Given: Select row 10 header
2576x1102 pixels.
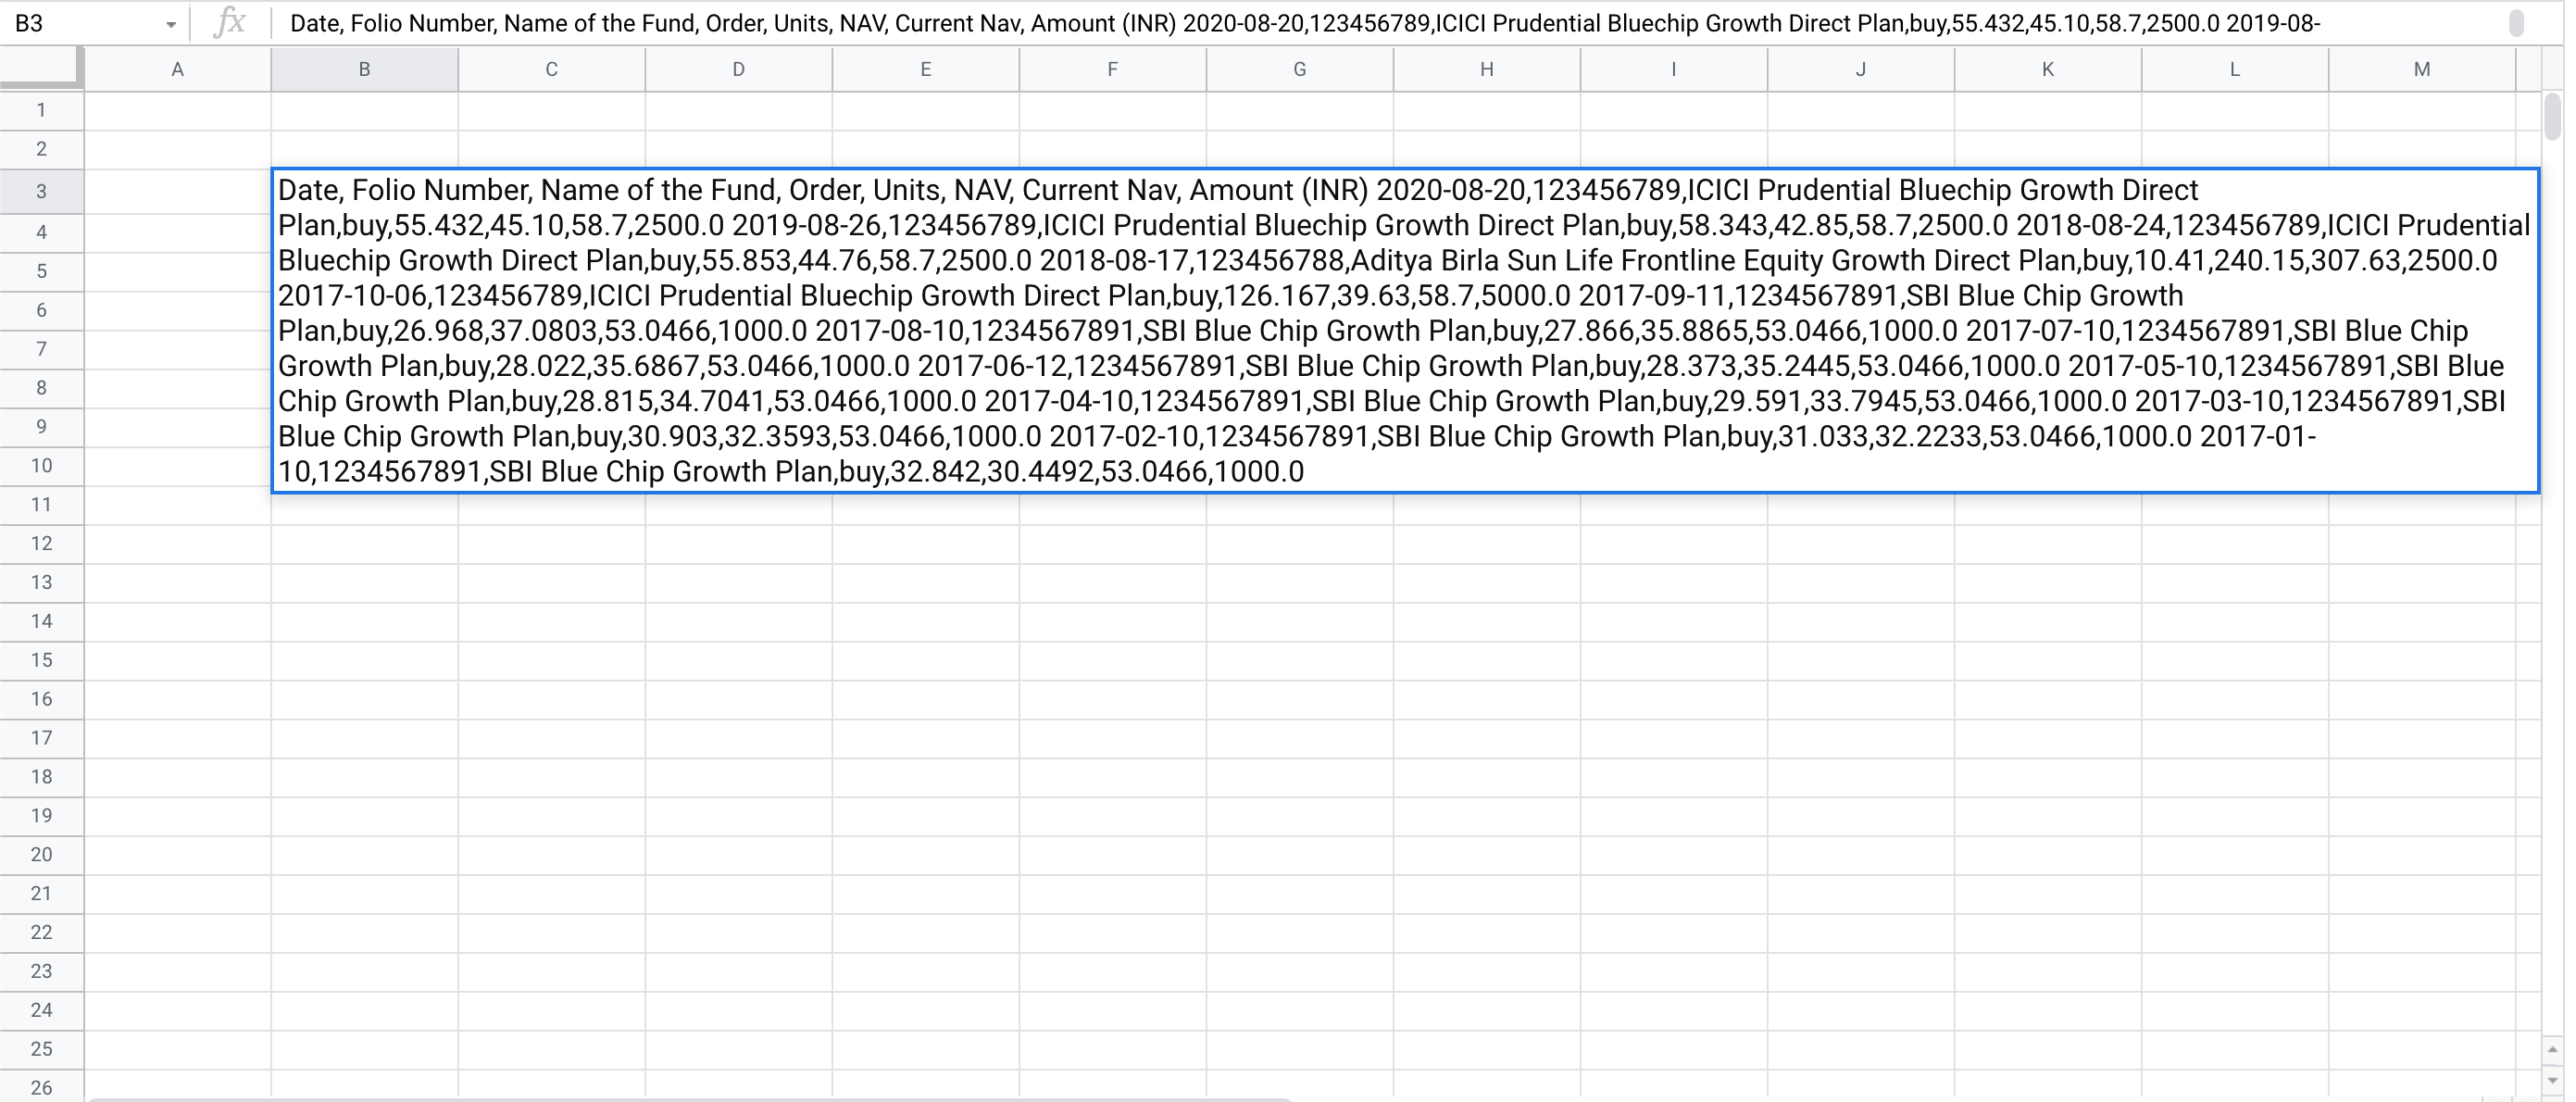Looking at the screenshot, I should point(41,466).
